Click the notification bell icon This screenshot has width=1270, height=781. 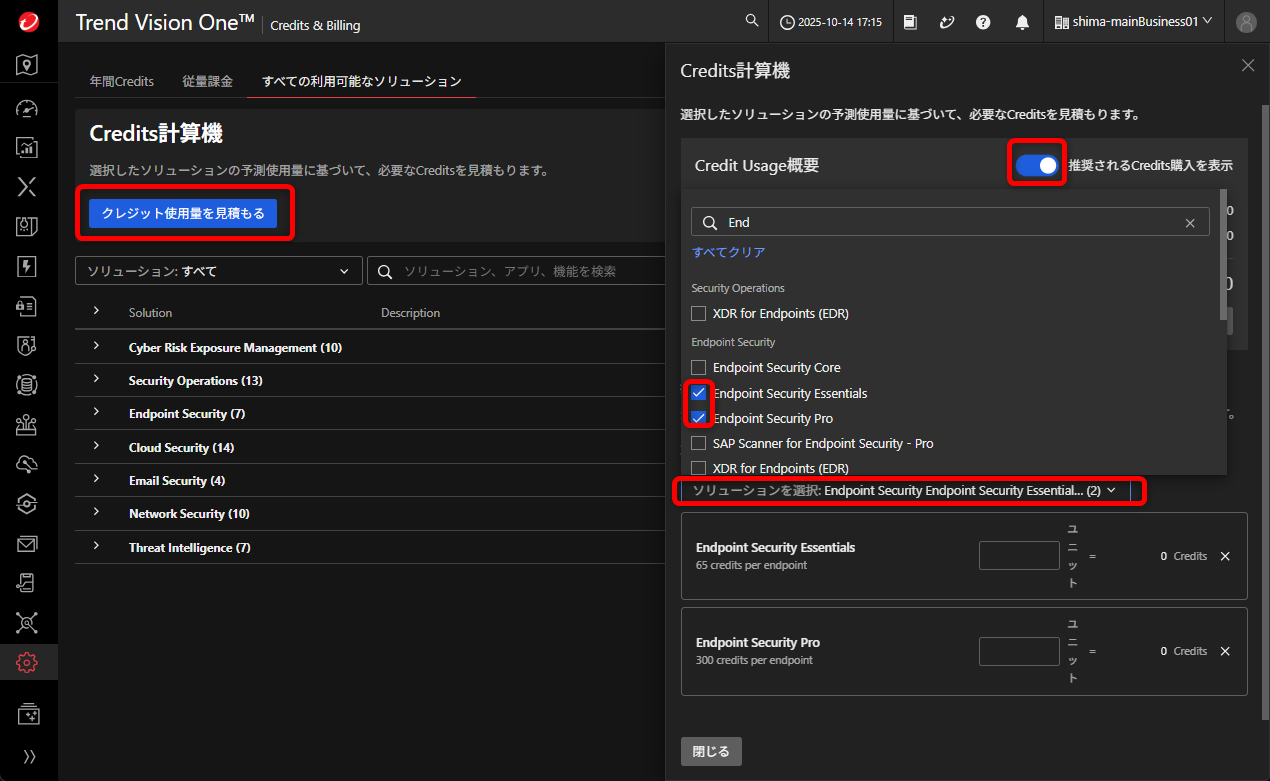click(x=1022, y=22)
